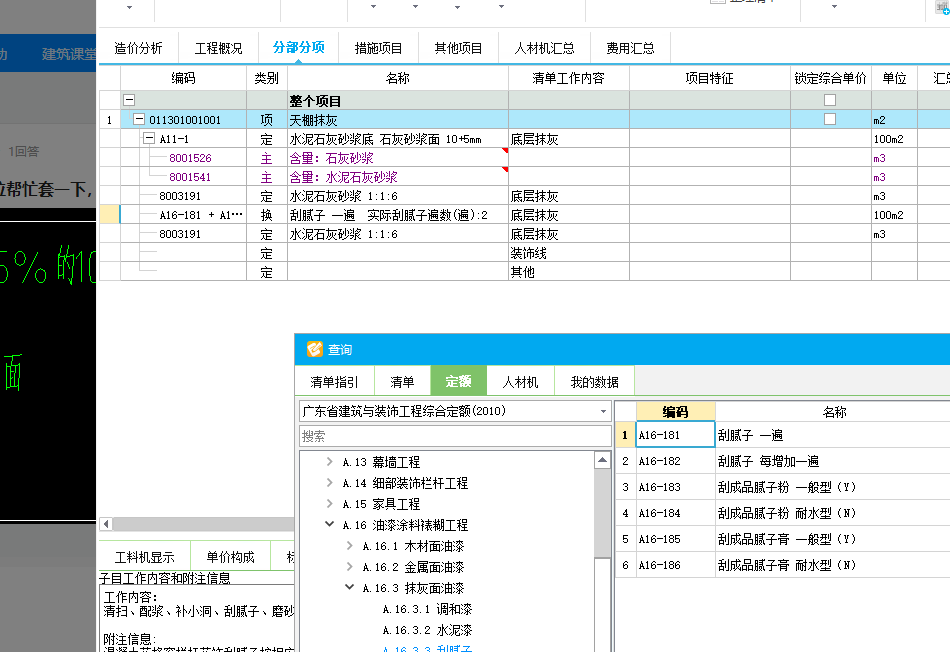The width and height of the screenshot is (950, 652).
Task: Collapse the A.16.3 抹灰面油漆 node
Action: click(x=350, y=587)
